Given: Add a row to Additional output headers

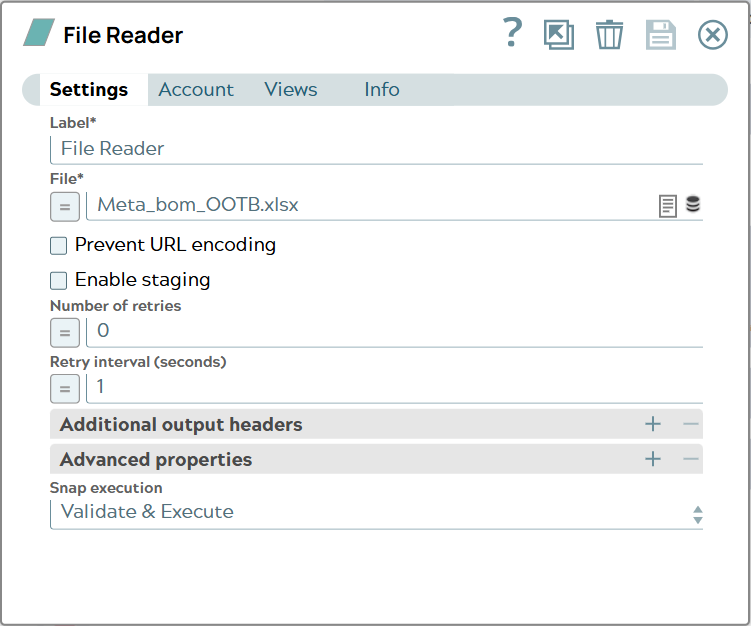Looking at the screenshot, I should pyautogui.click(x=653, y=424).
